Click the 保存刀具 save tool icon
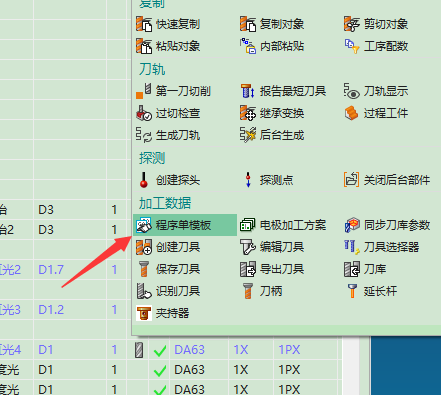441x395 pixels. point(144,269)
